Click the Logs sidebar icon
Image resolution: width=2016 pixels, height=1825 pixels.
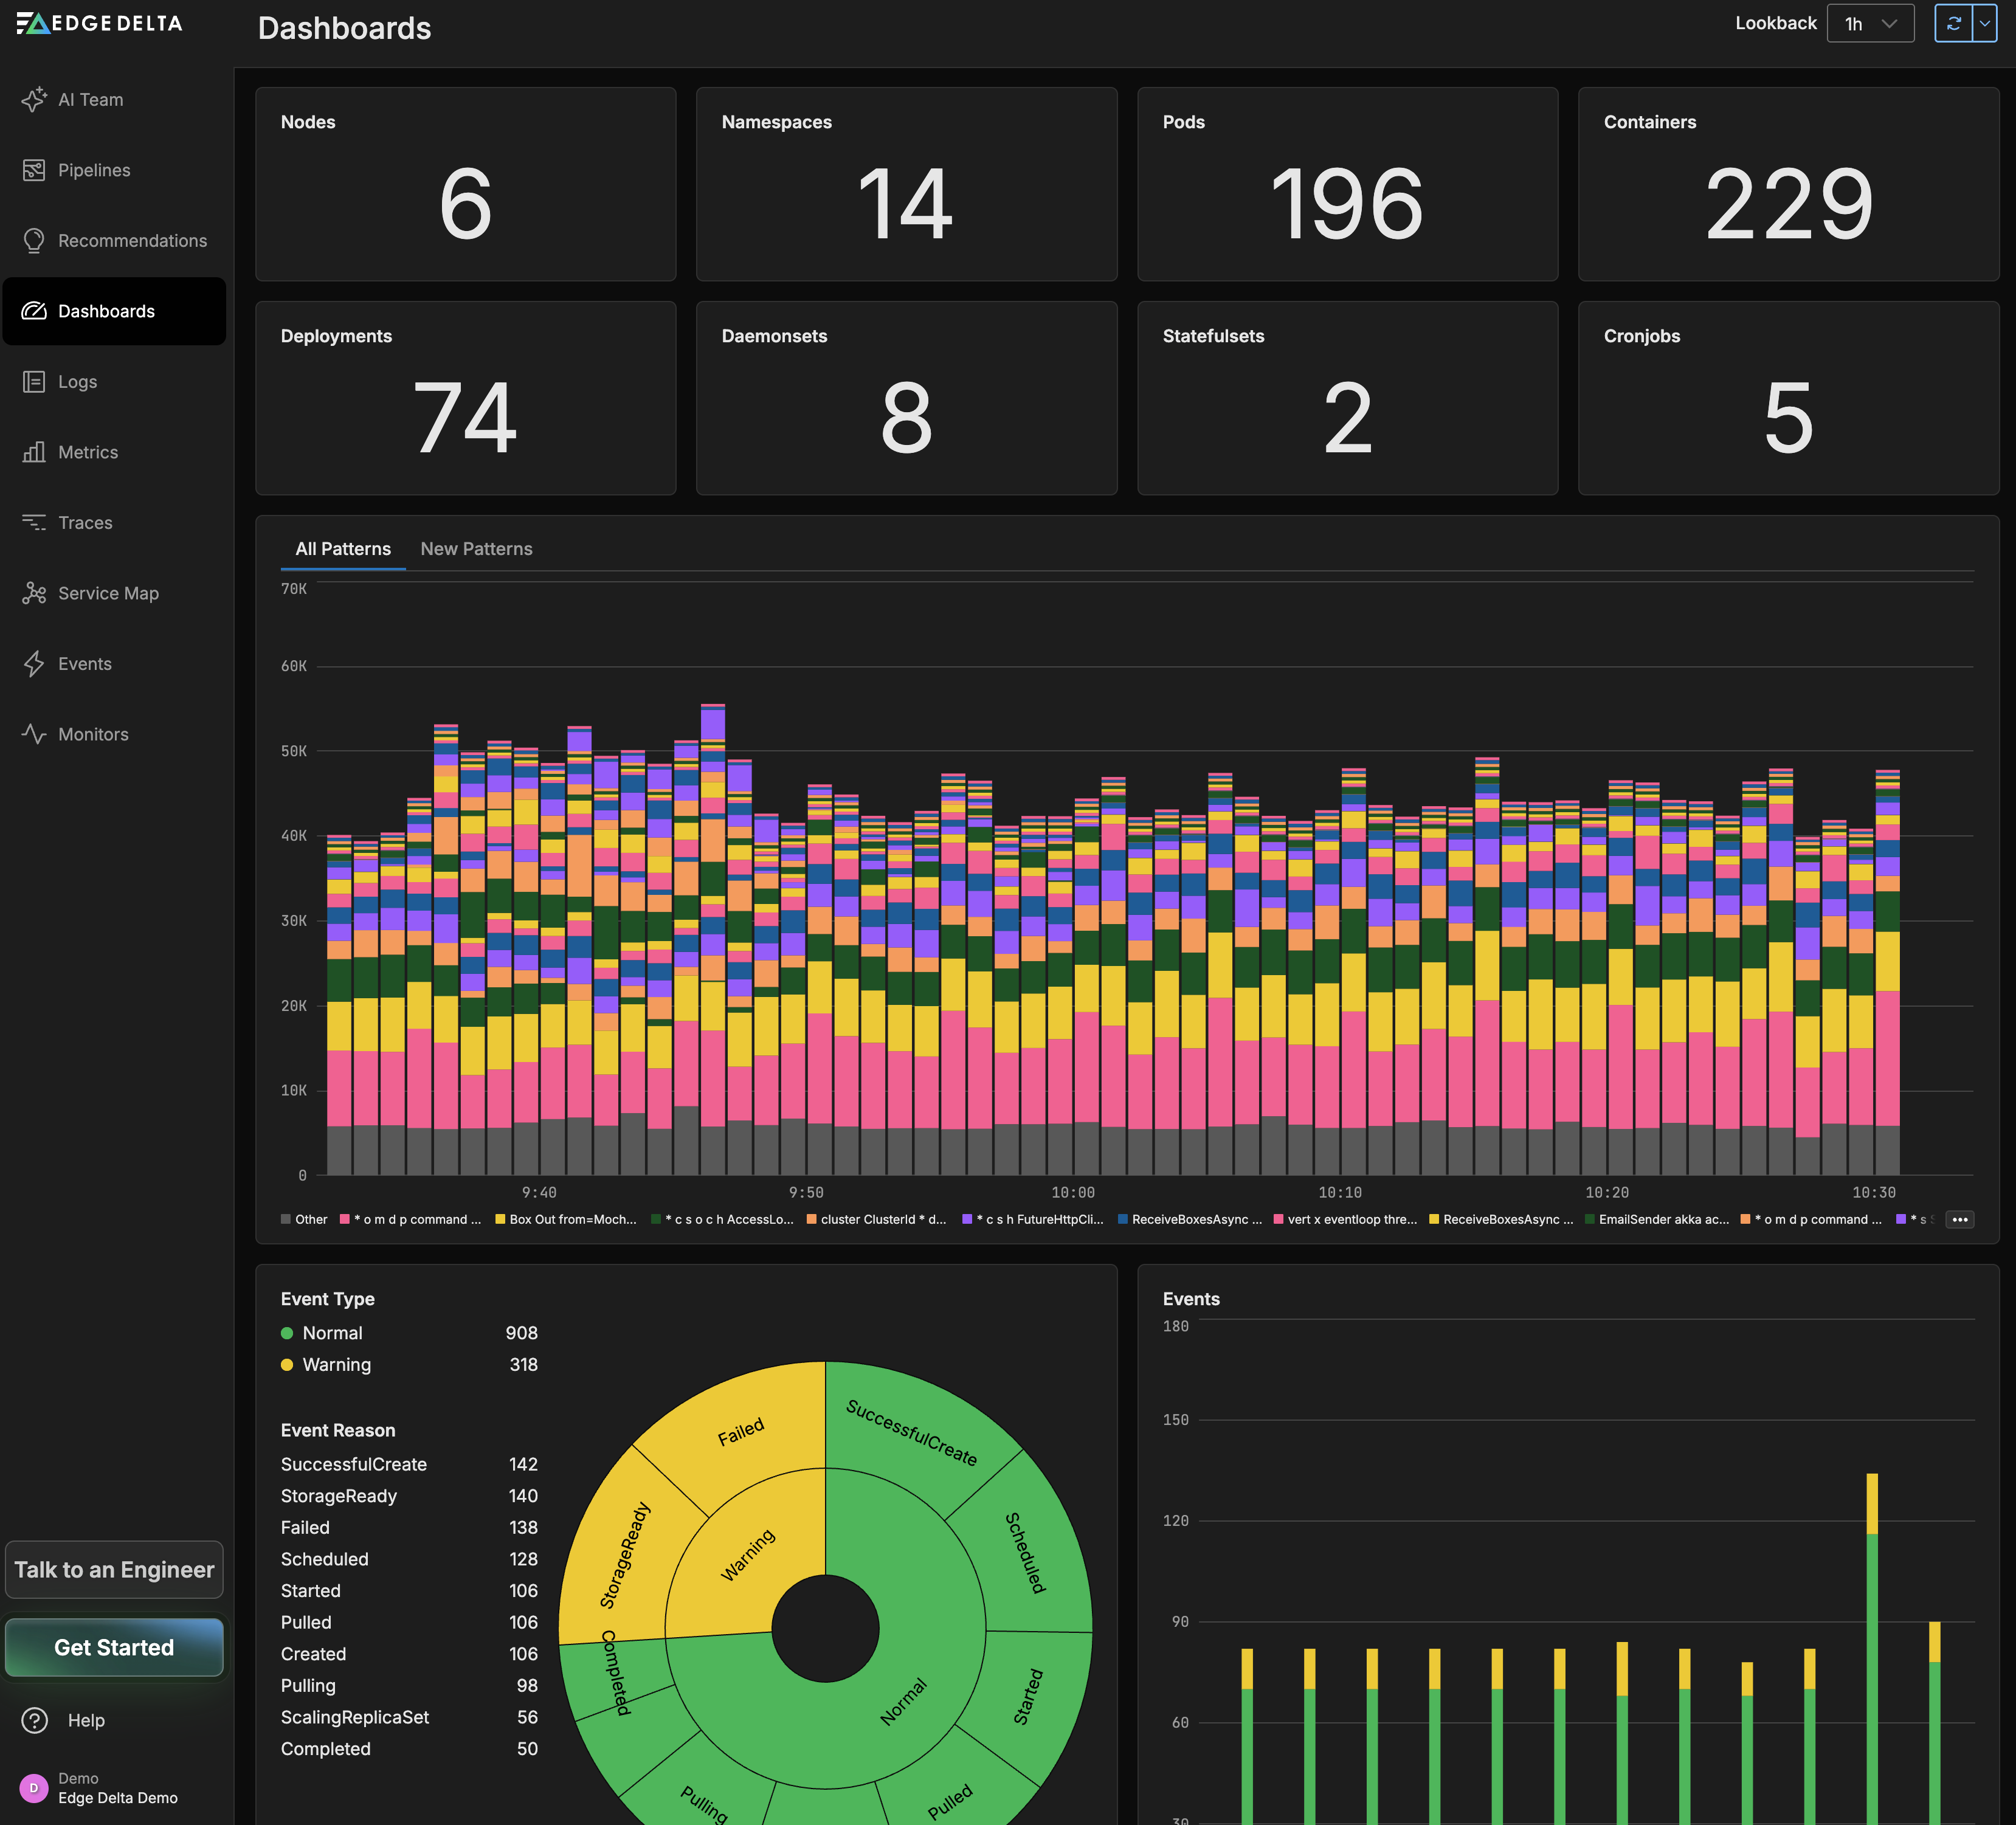tap(34, 382)
